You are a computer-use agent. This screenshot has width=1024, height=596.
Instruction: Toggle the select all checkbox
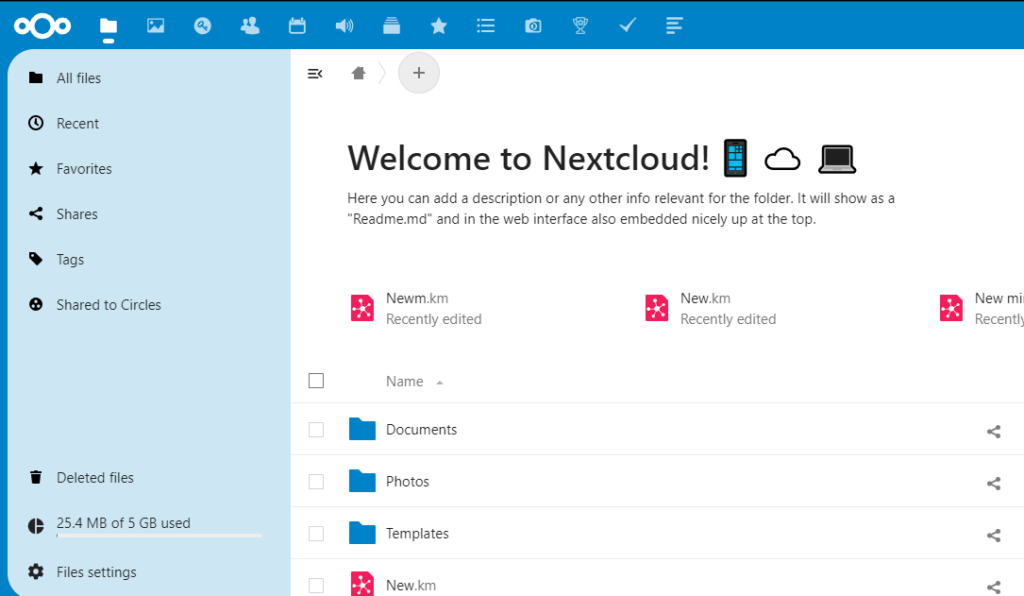pyautogui.click(x=316, y=381)
